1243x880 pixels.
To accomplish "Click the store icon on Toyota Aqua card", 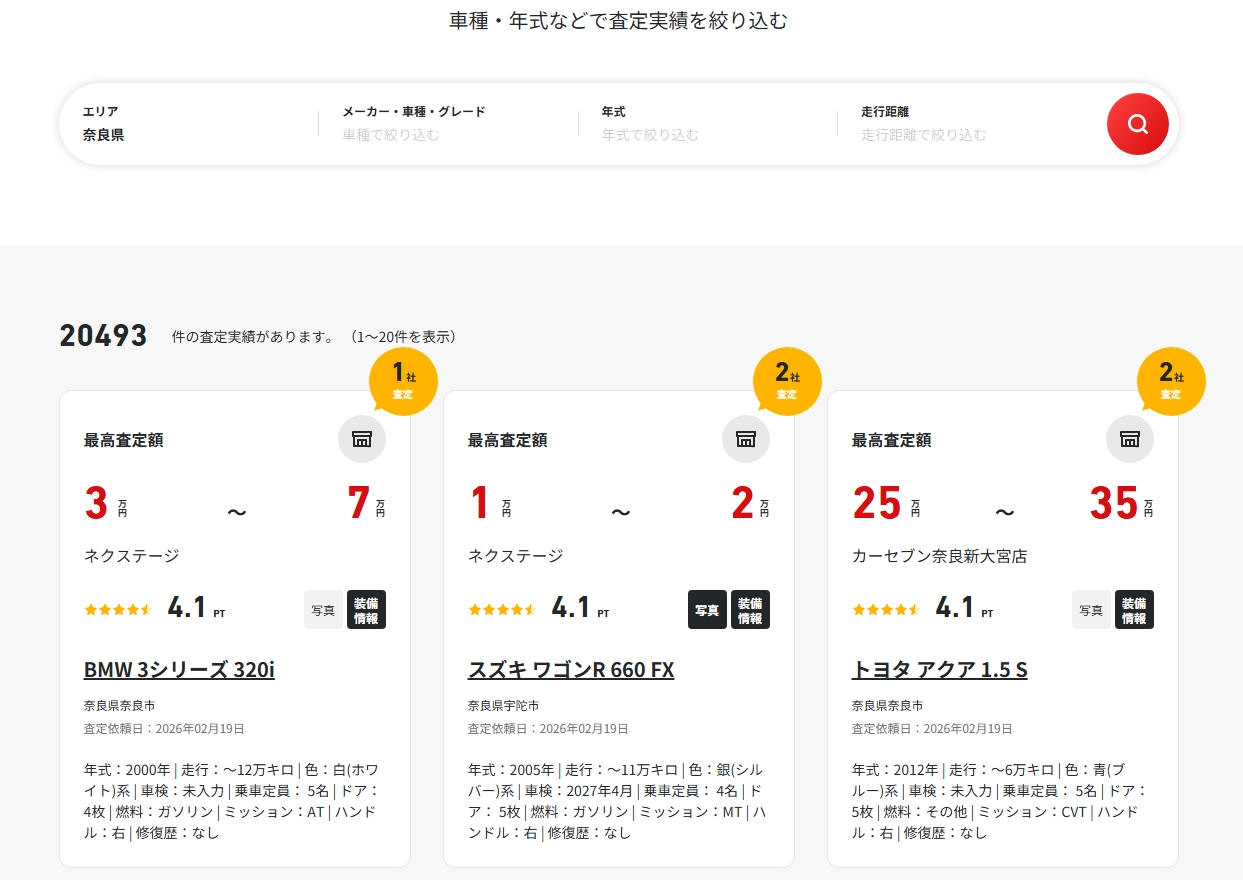I will coord(1129,439).
